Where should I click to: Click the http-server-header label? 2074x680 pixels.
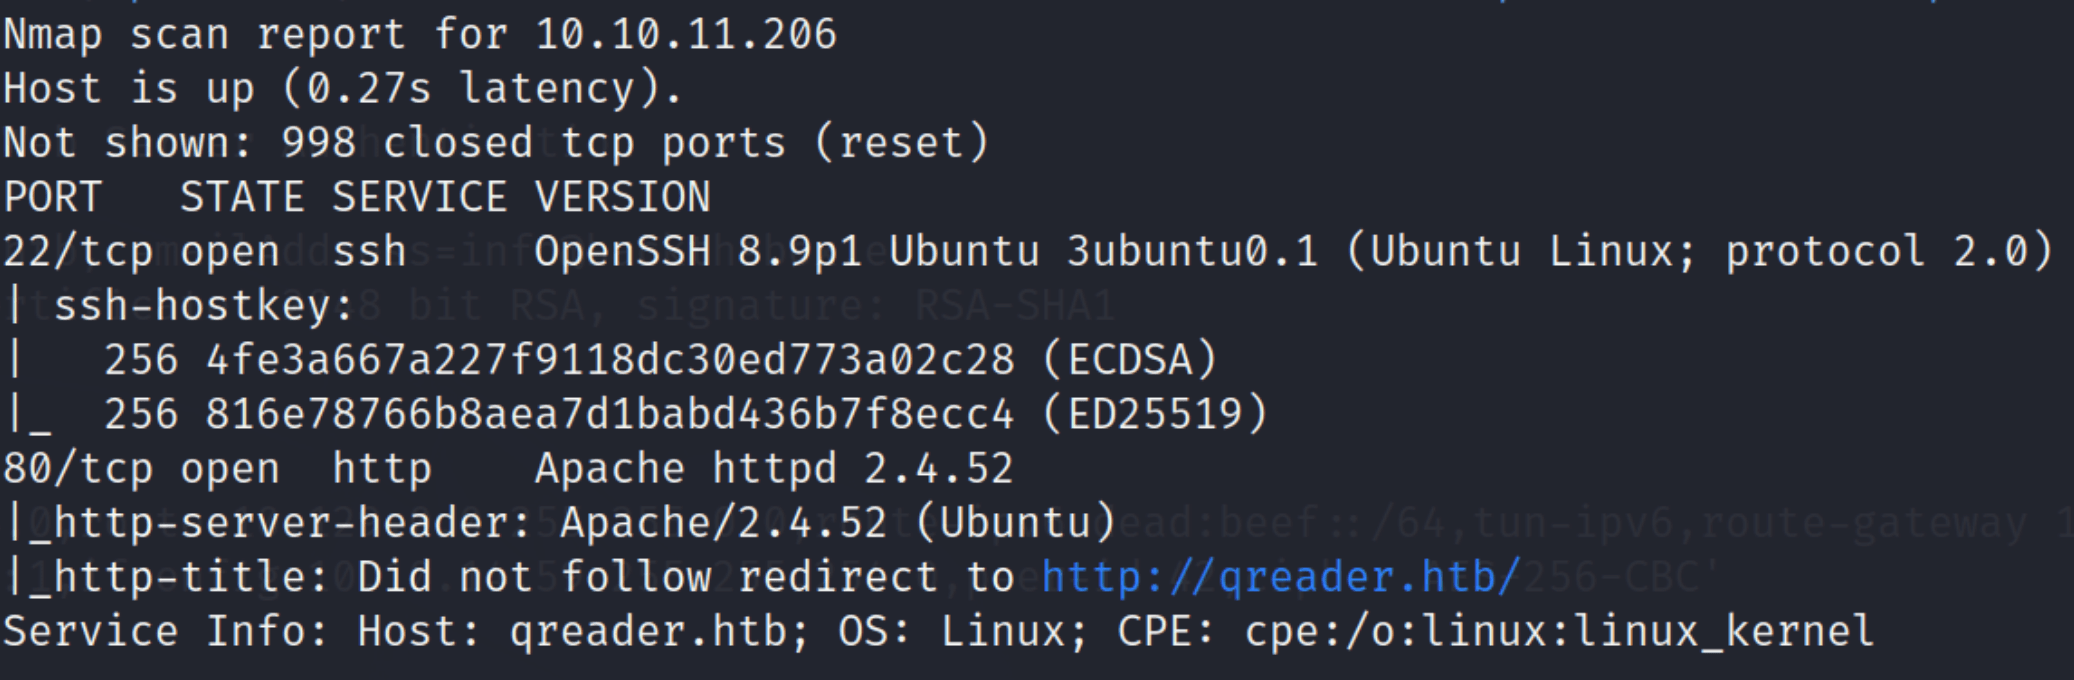(x=292, y=523)
